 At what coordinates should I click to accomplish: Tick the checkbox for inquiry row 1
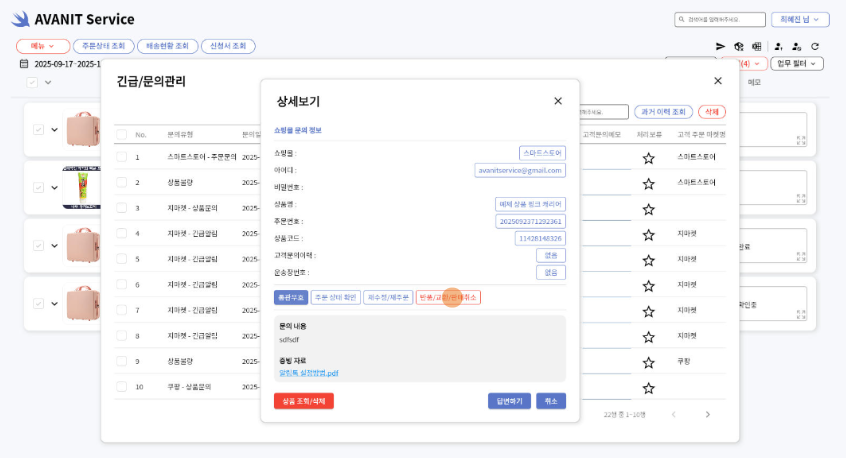(x=121, y=157)
